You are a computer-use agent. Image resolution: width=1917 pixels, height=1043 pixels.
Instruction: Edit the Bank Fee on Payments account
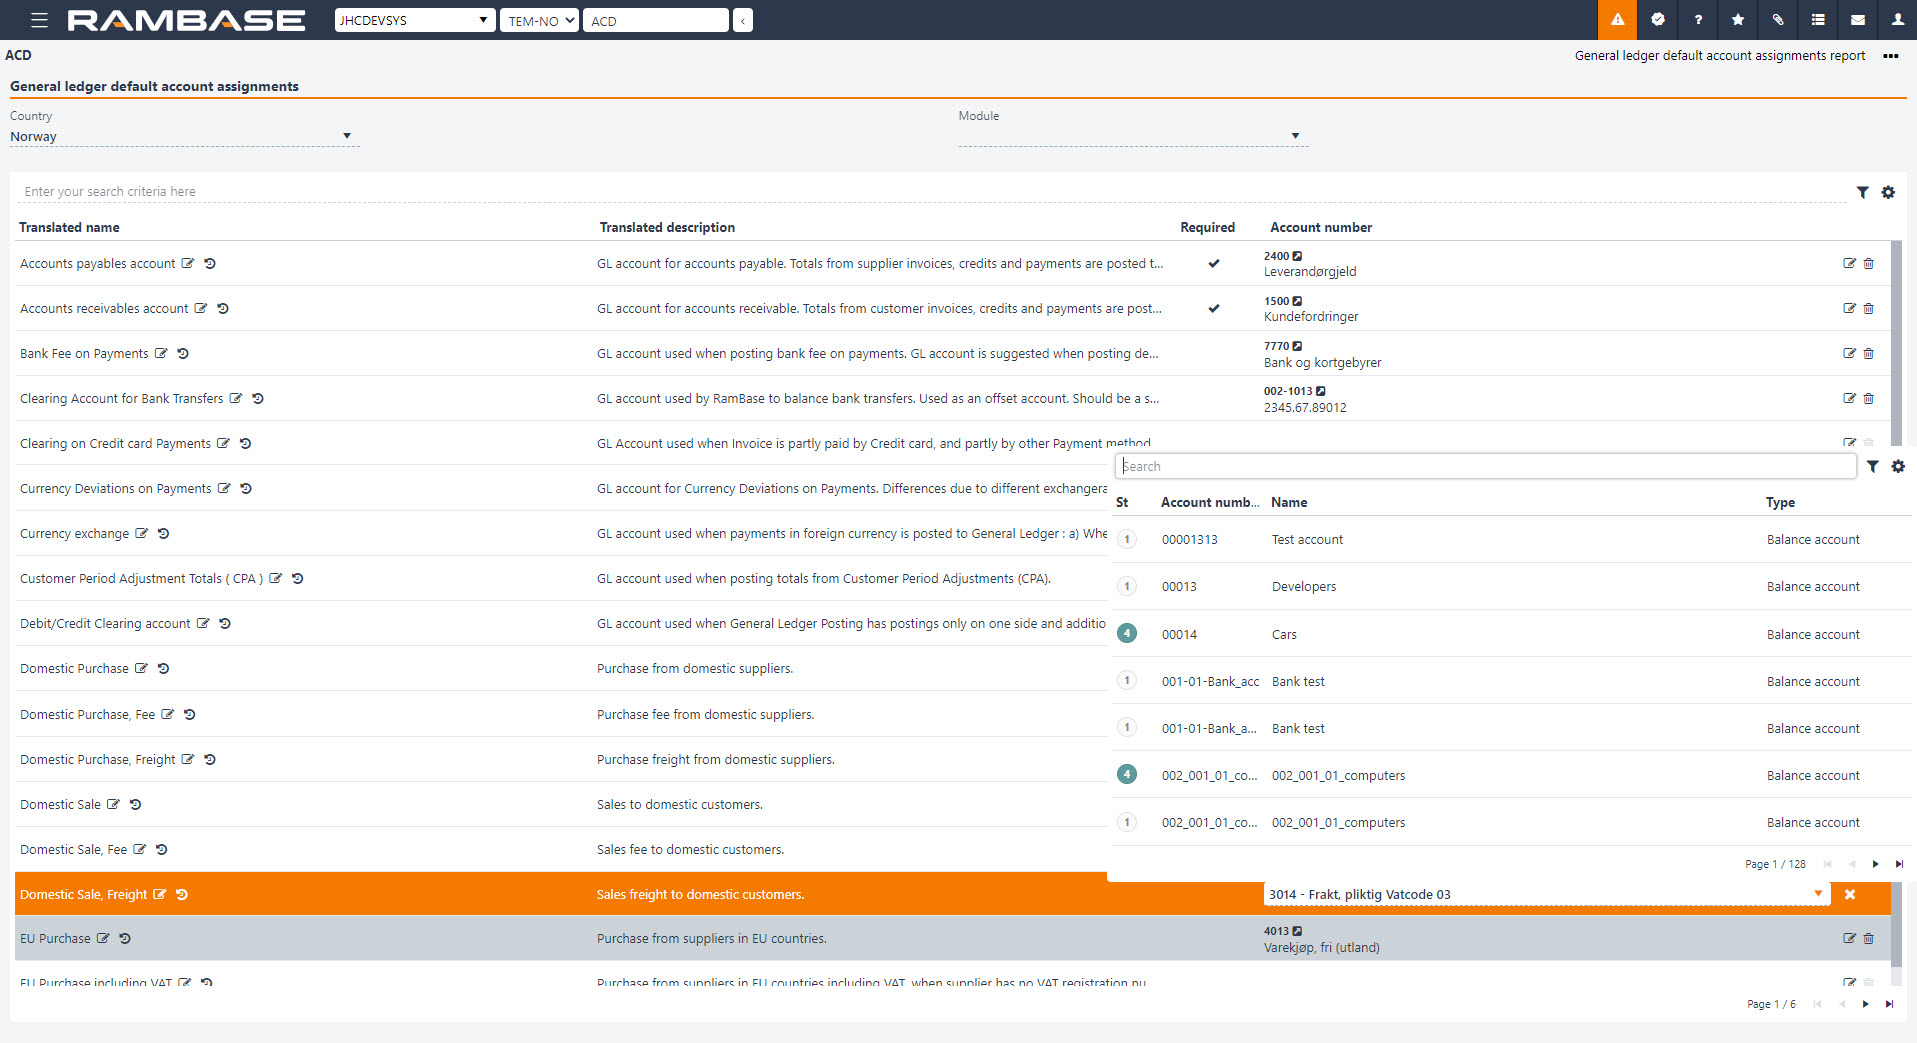(1849, 354)
